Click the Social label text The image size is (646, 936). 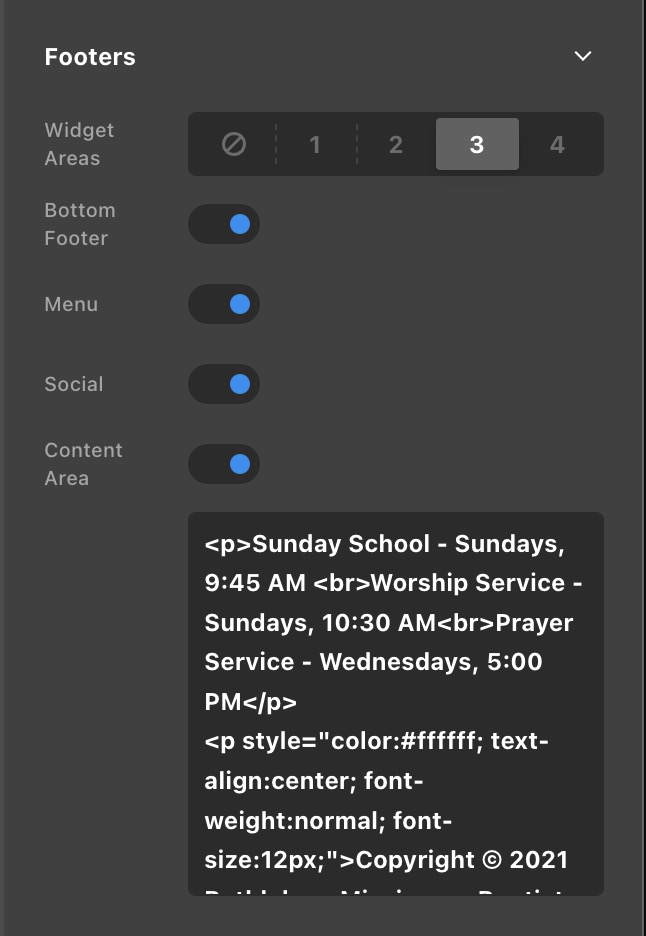pyautogui.click(x=74, y=384)
